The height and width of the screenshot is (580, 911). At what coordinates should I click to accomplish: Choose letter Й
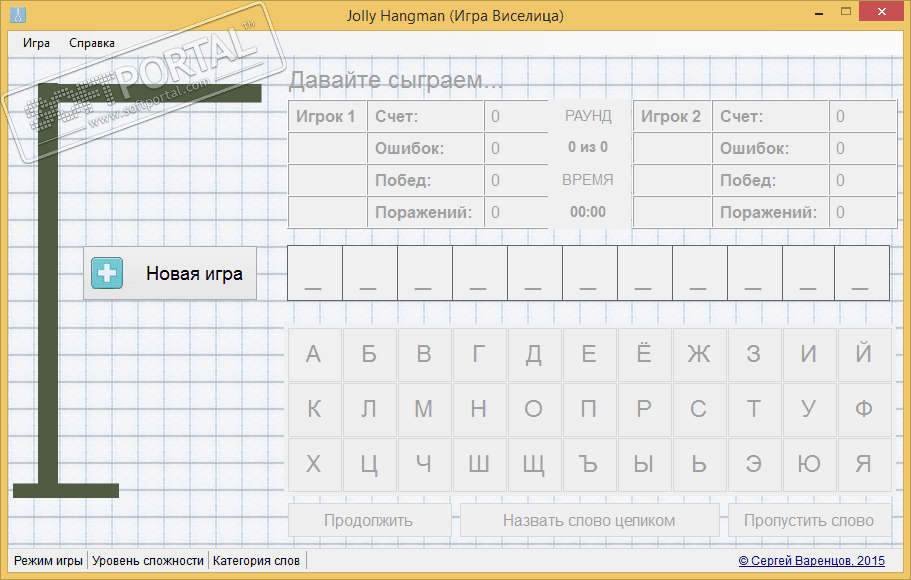pyautogui.click(x=864, y=355)
